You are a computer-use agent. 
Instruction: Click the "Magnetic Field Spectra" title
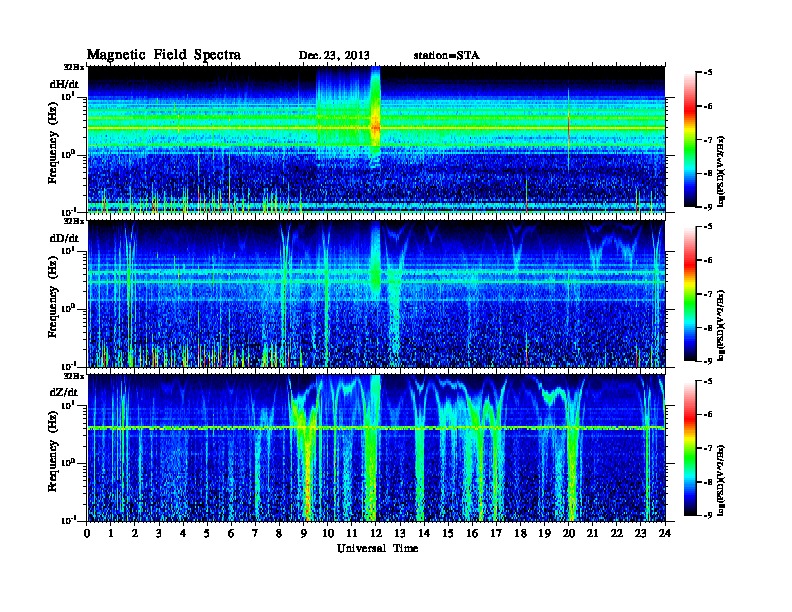163,55
